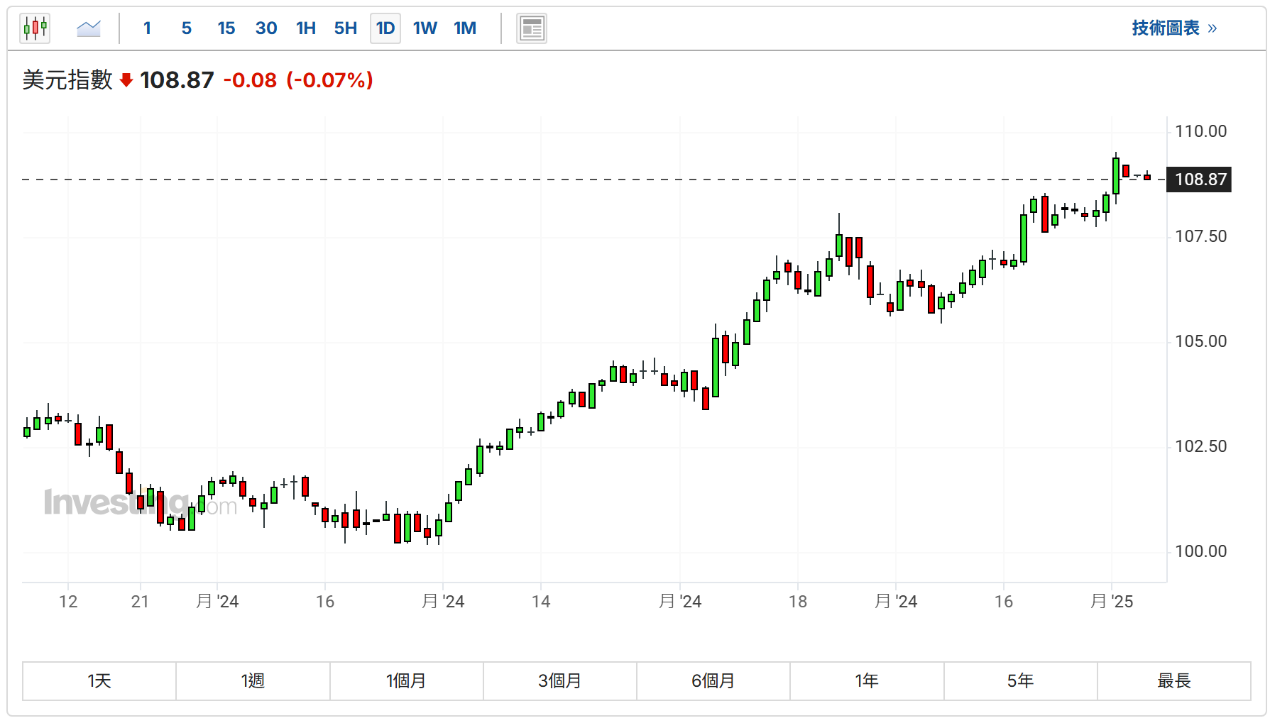
Task: Open the news overlay icon in toolbar
Action: (x=531, y=28)
